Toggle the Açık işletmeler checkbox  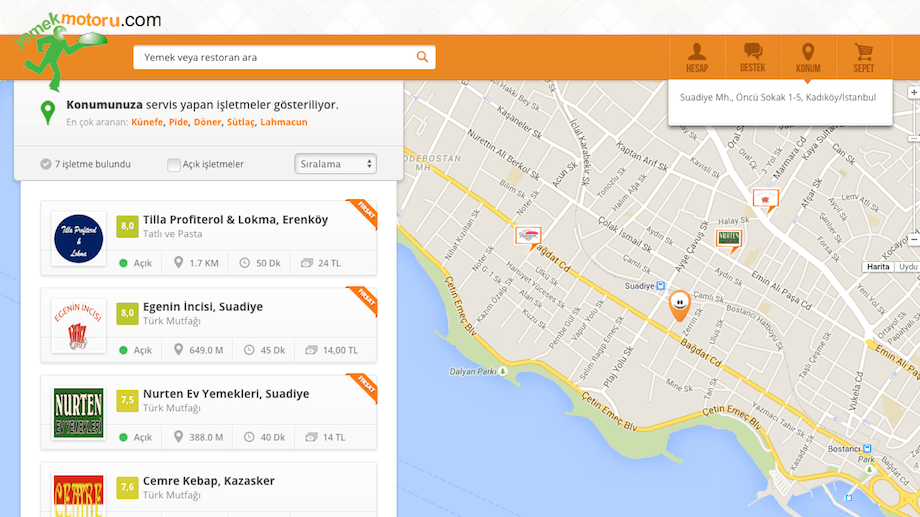coord(174,164)
